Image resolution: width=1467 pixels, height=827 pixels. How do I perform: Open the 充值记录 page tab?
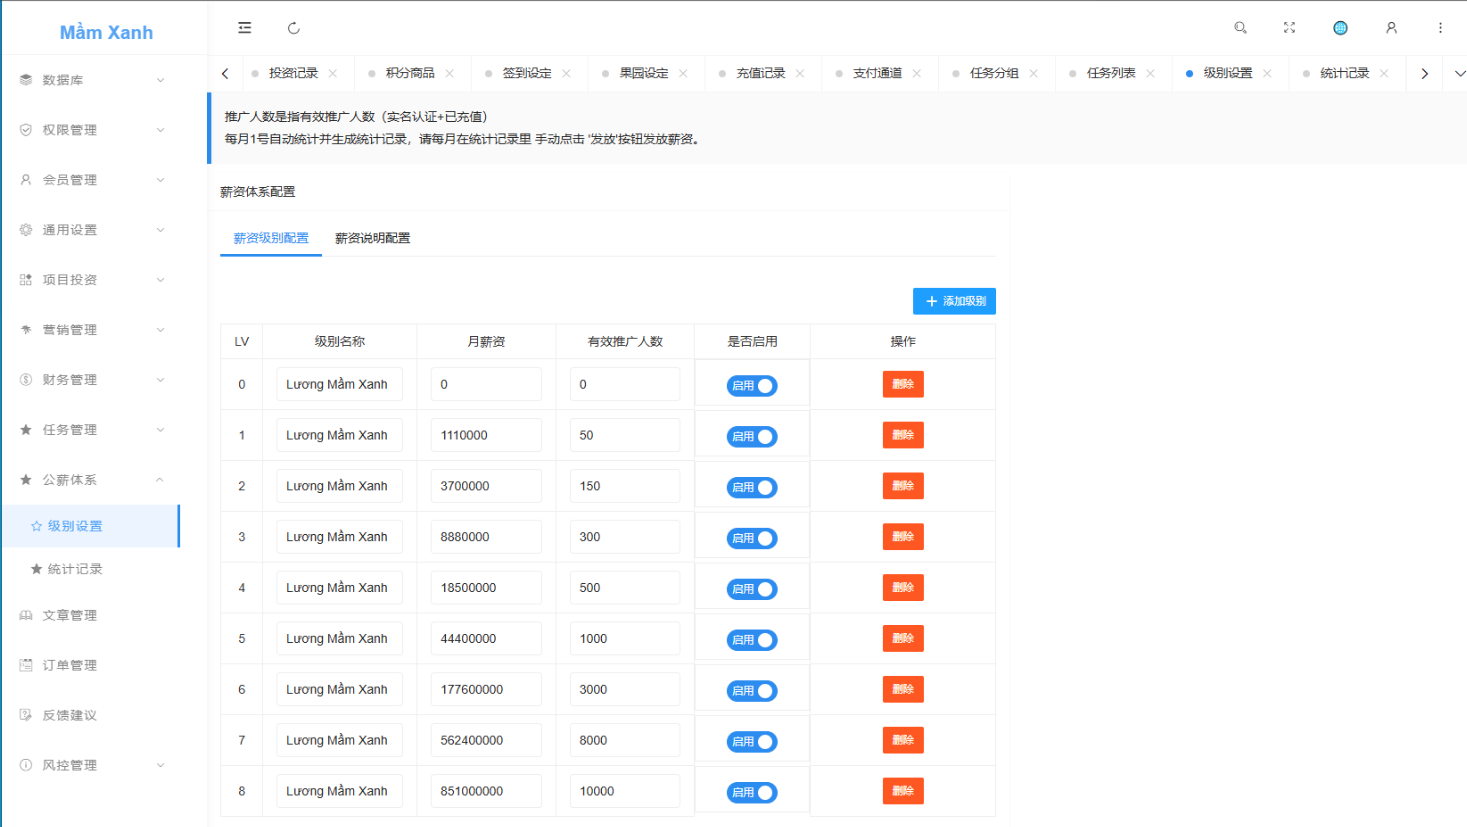[761, 73]
